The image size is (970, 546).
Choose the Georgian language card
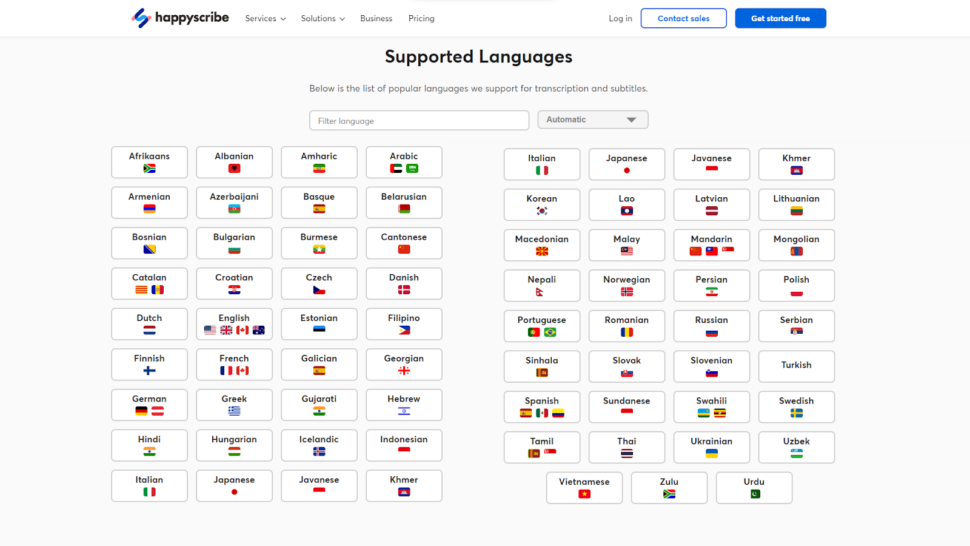404,364
